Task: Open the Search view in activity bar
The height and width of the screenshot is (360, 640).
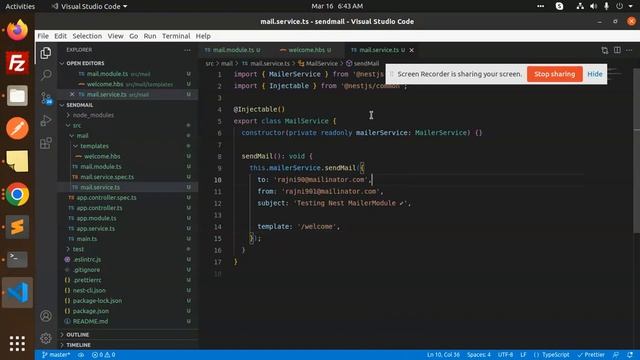Action: click(46, 75)
